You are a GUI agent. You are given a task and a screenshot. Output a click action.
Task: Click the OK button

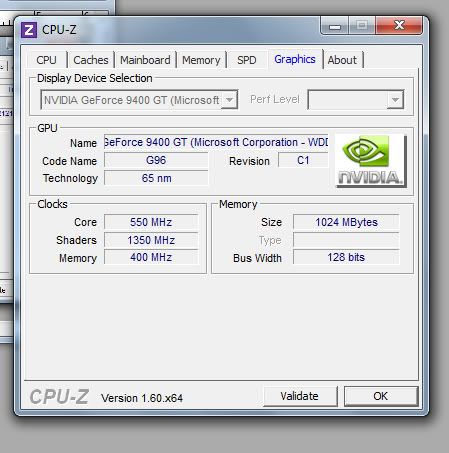(x=381, y=396)
